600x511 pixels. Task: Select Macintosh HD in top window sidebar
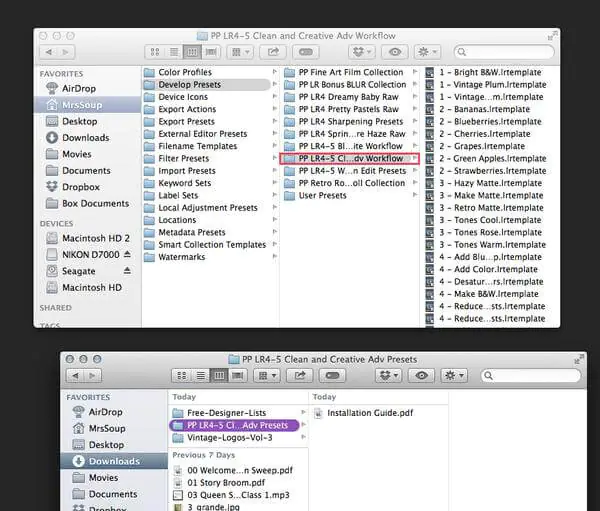[x=84, y=287]
